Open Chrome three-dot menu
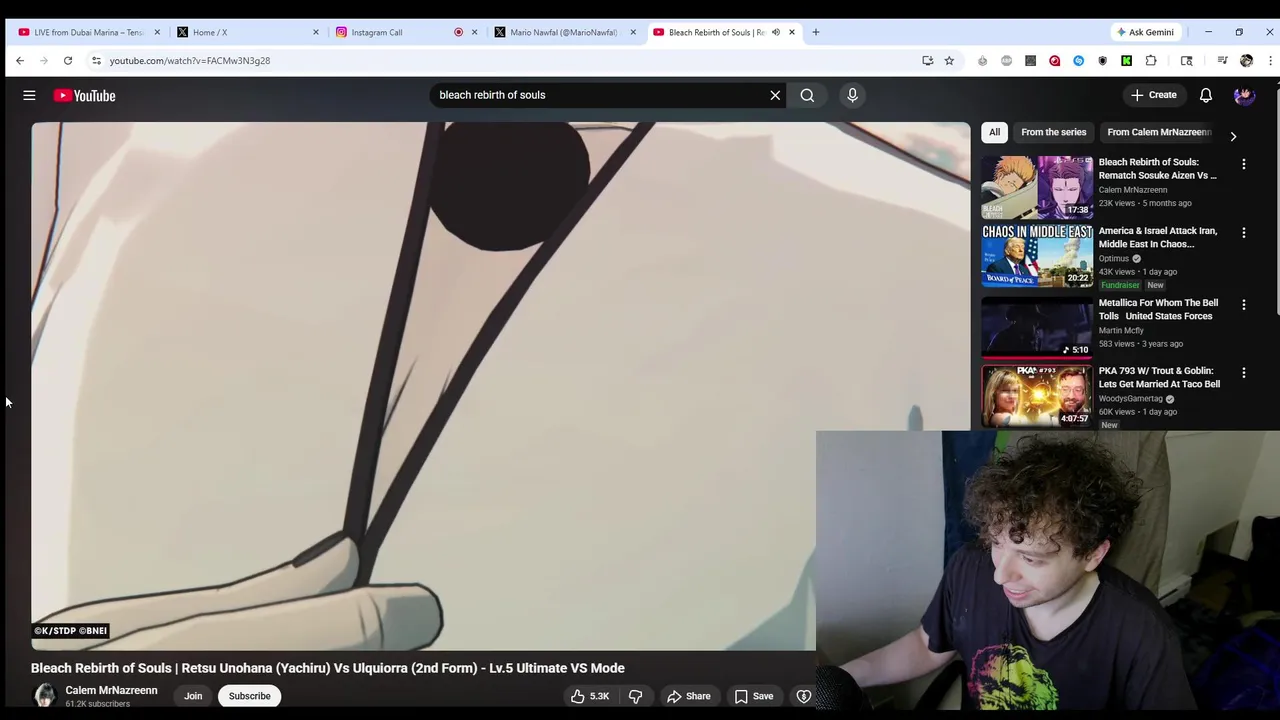Screen dimensions: 1280x720 [1270, 61]
